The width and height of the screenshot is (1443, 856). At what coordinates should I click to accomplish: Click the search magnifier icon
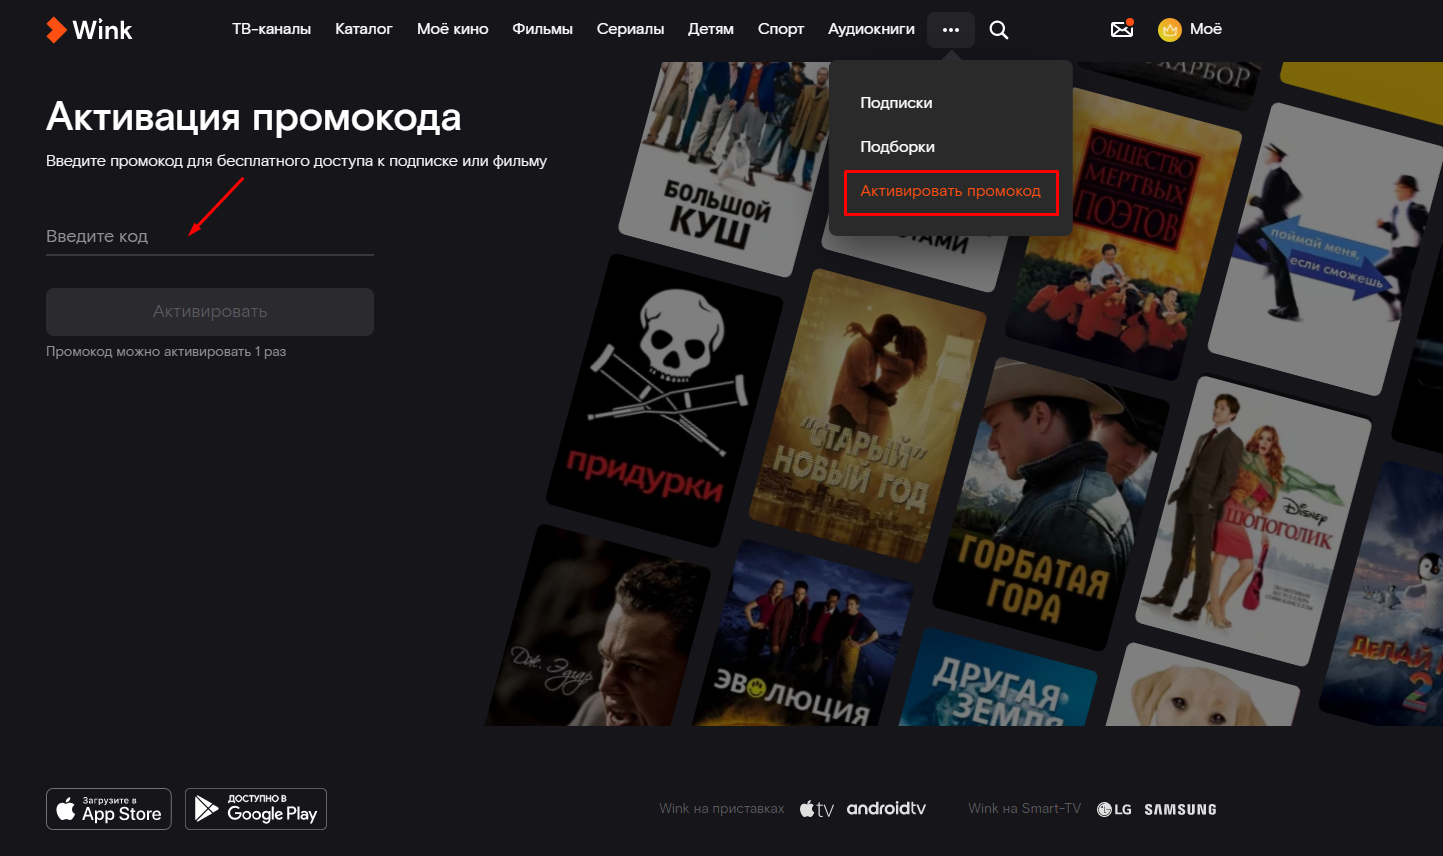pyautogui.click(x=998, y=30)
